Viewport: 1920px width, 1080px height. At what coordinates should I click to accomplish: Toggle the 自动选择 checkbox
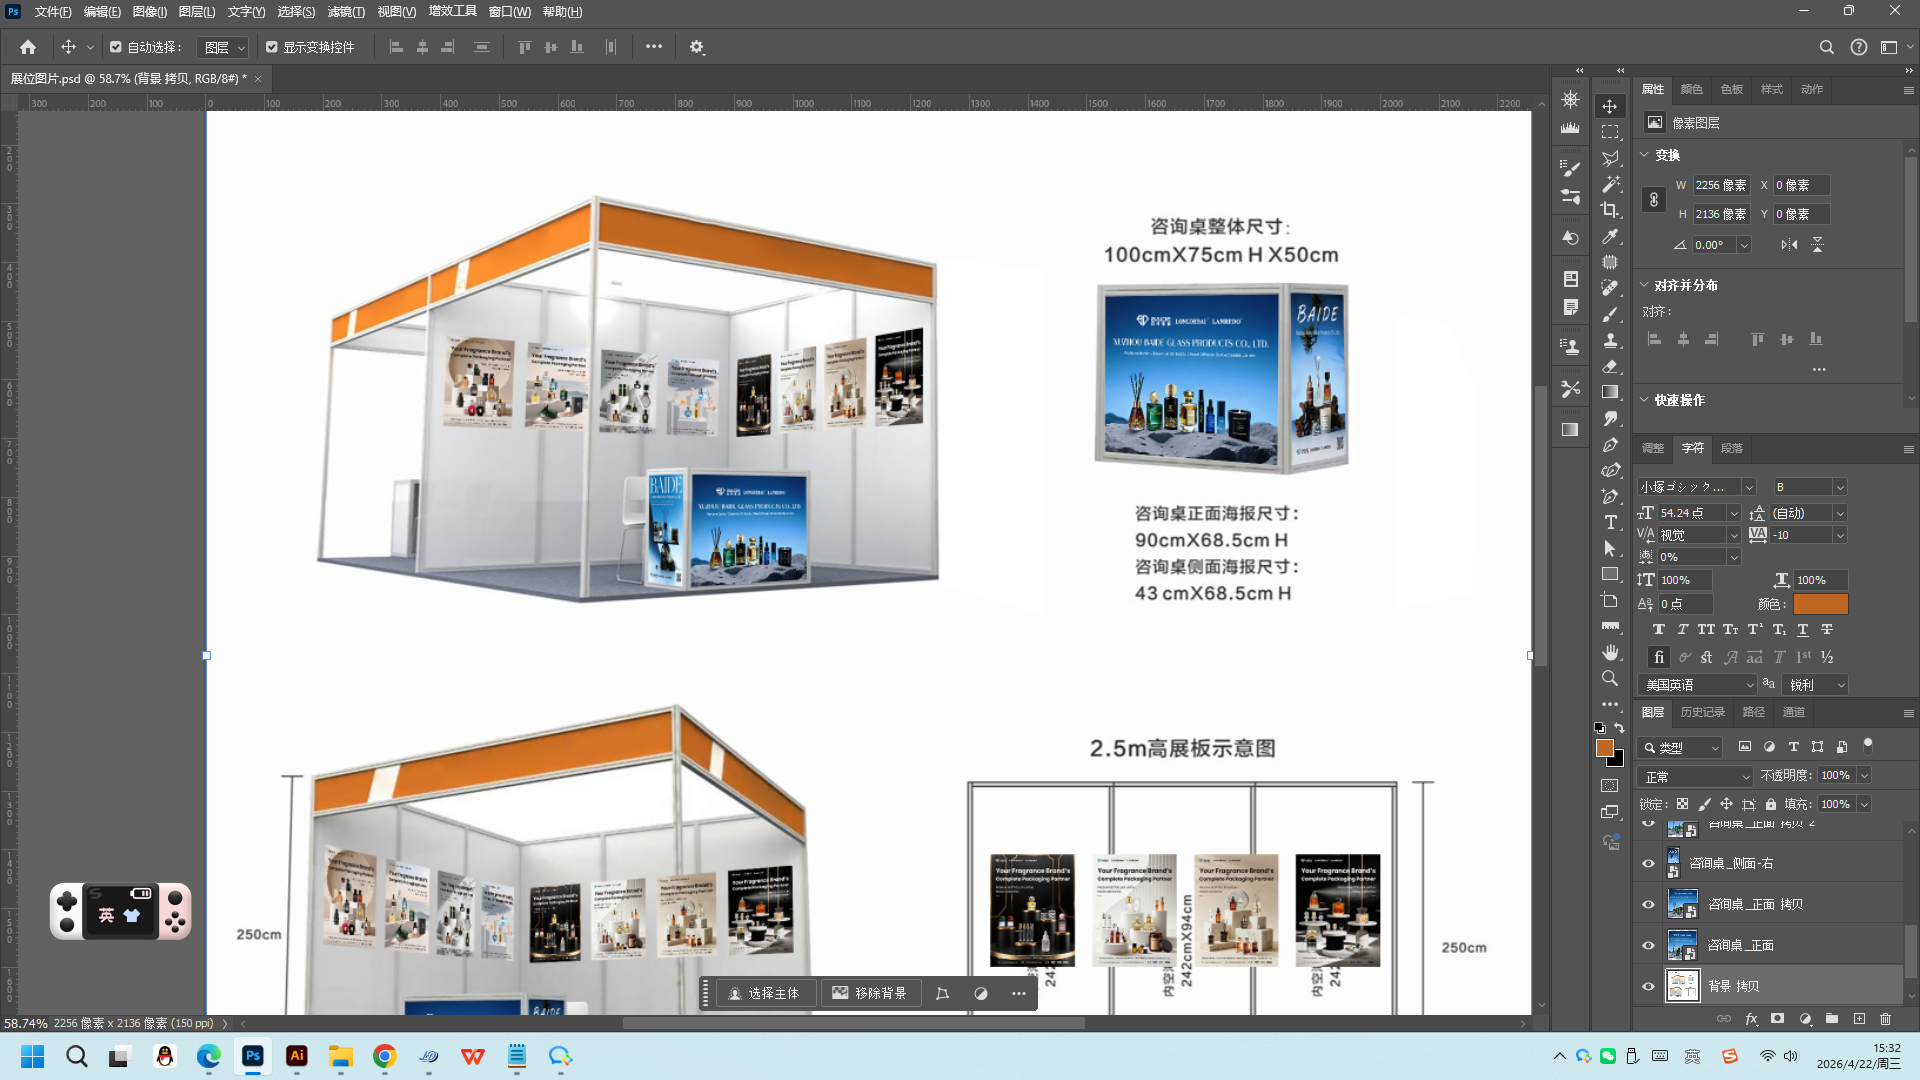coord(116,47)
